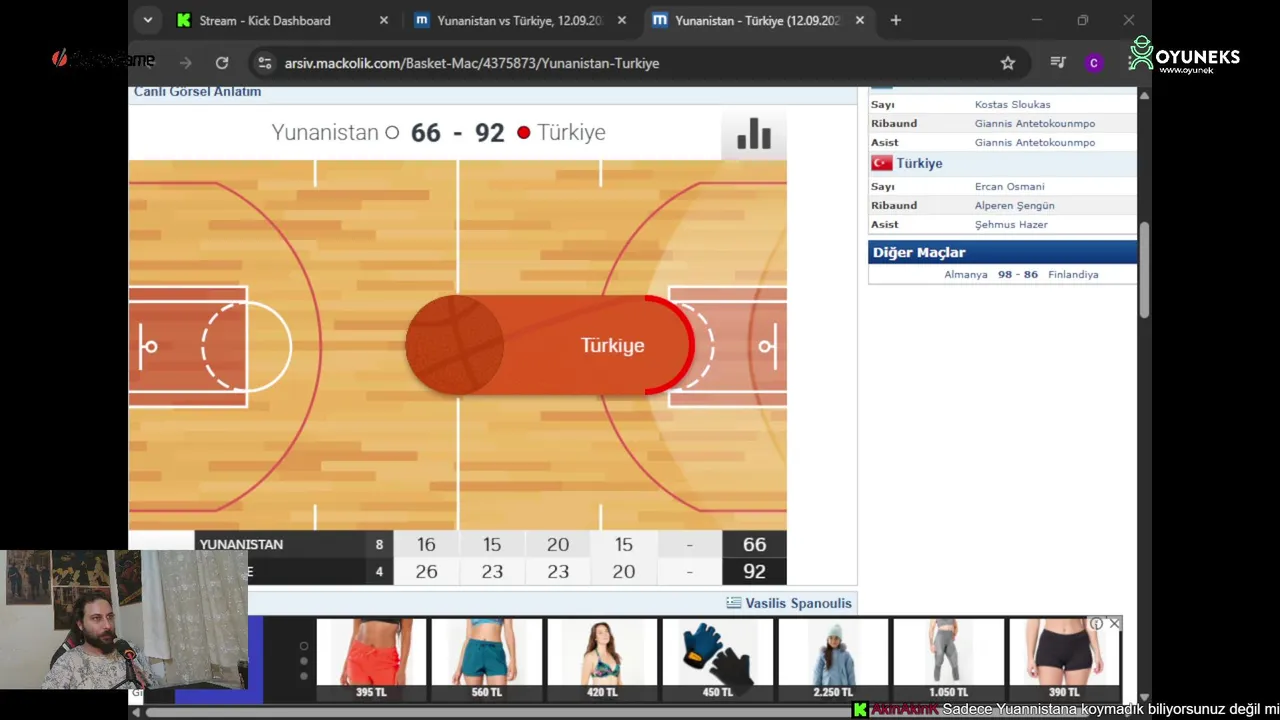Click the Türkiye possession pill on court

[549, 345]
